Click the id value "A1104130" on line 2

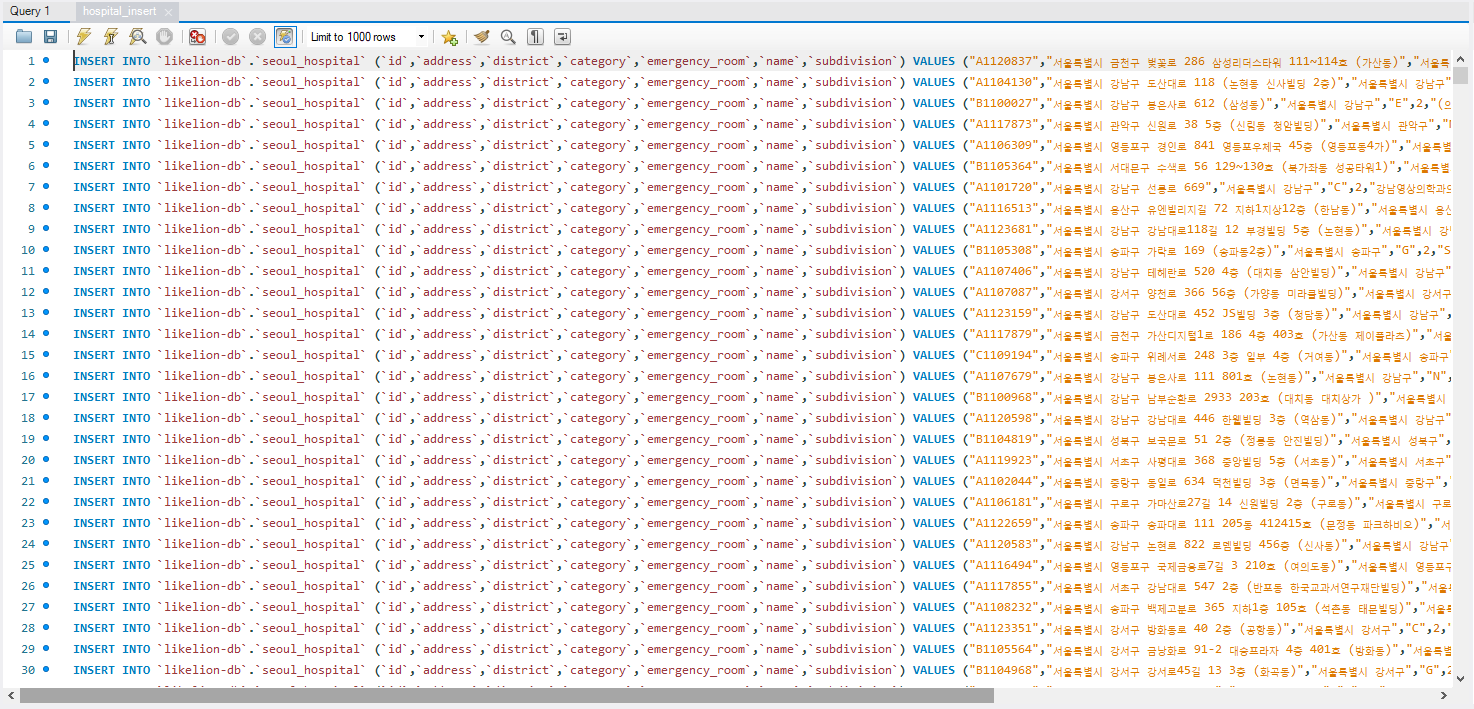(x=1003, y=82)
